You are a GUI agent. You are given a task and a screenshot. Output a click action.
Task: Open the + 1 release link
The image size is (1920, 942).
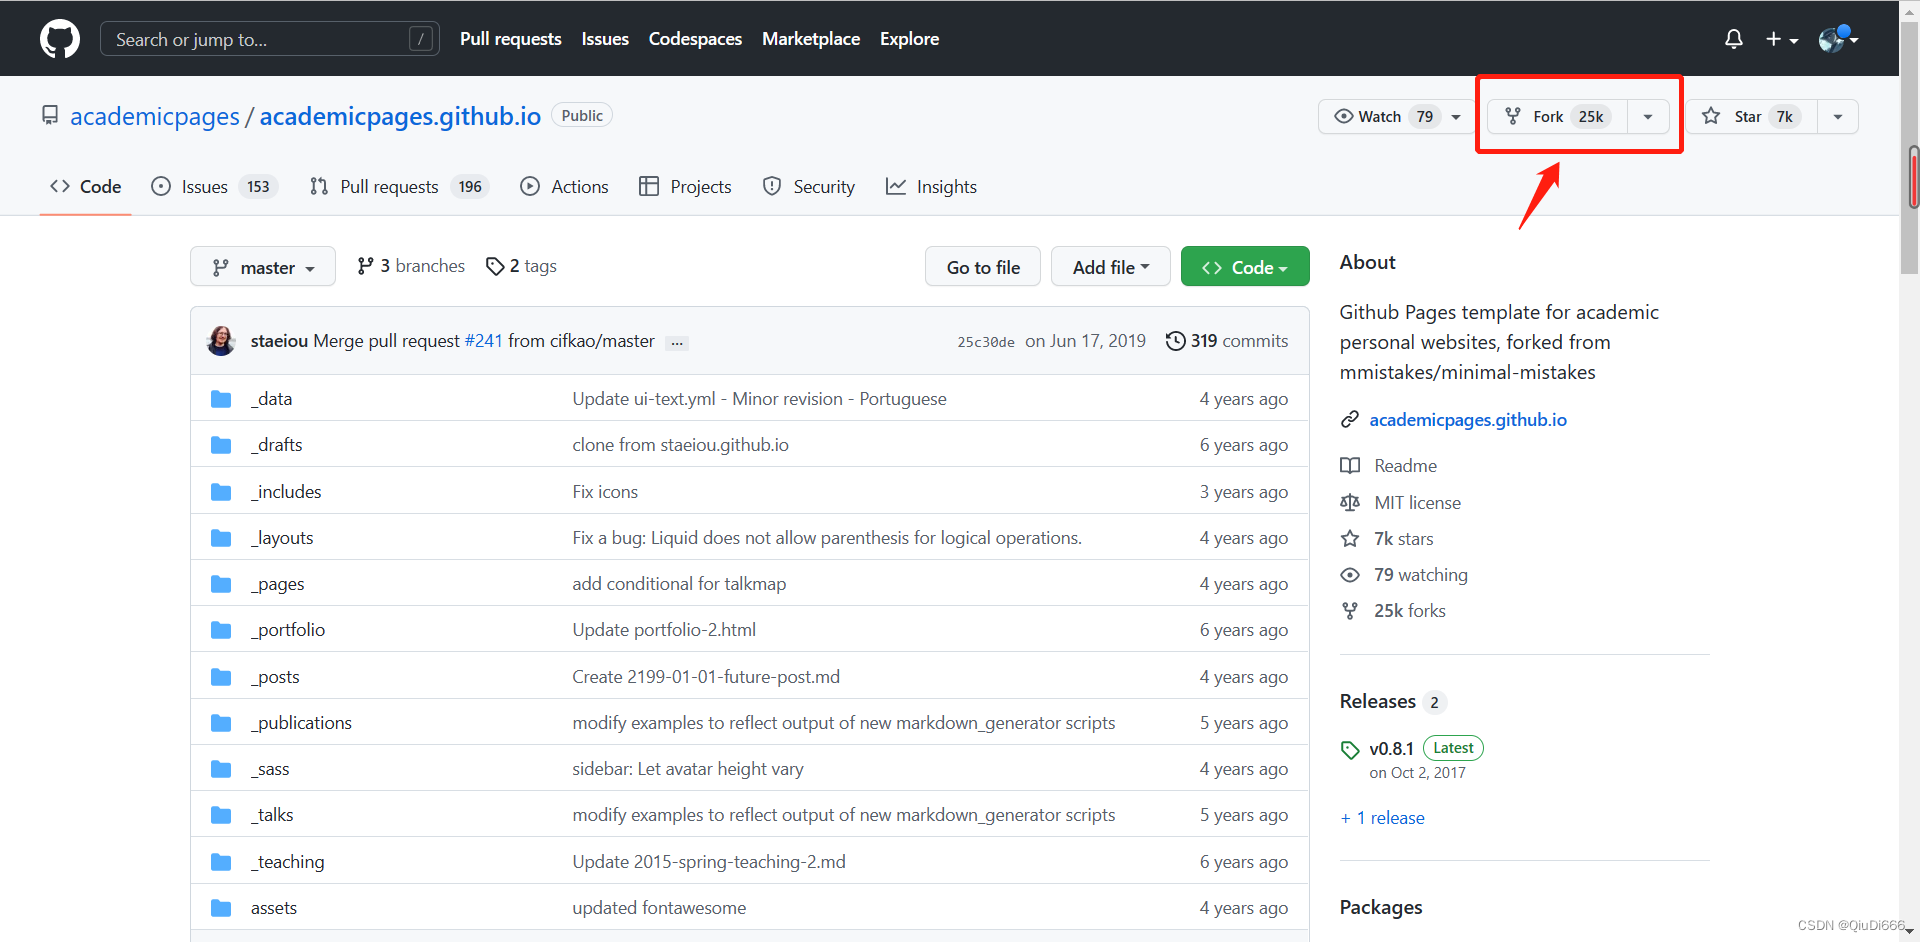[x=1382, y=818]
